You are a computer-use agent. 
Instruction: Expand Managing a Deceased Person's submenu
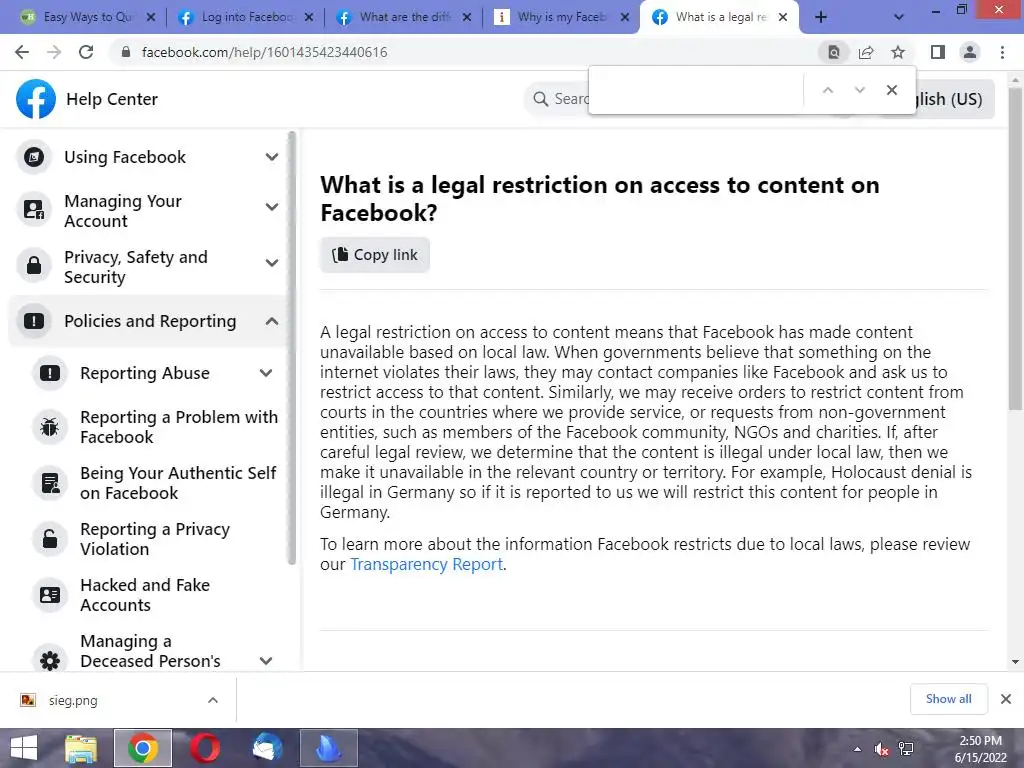pyautogui.click(x=265, y=660)
